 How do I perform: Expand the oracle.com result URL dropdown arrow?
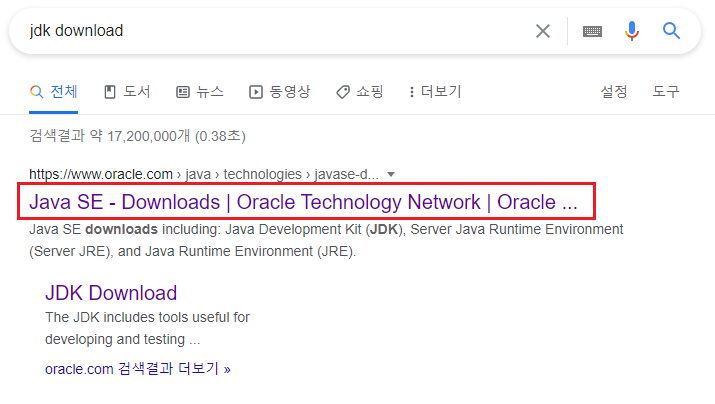(391, 174)
